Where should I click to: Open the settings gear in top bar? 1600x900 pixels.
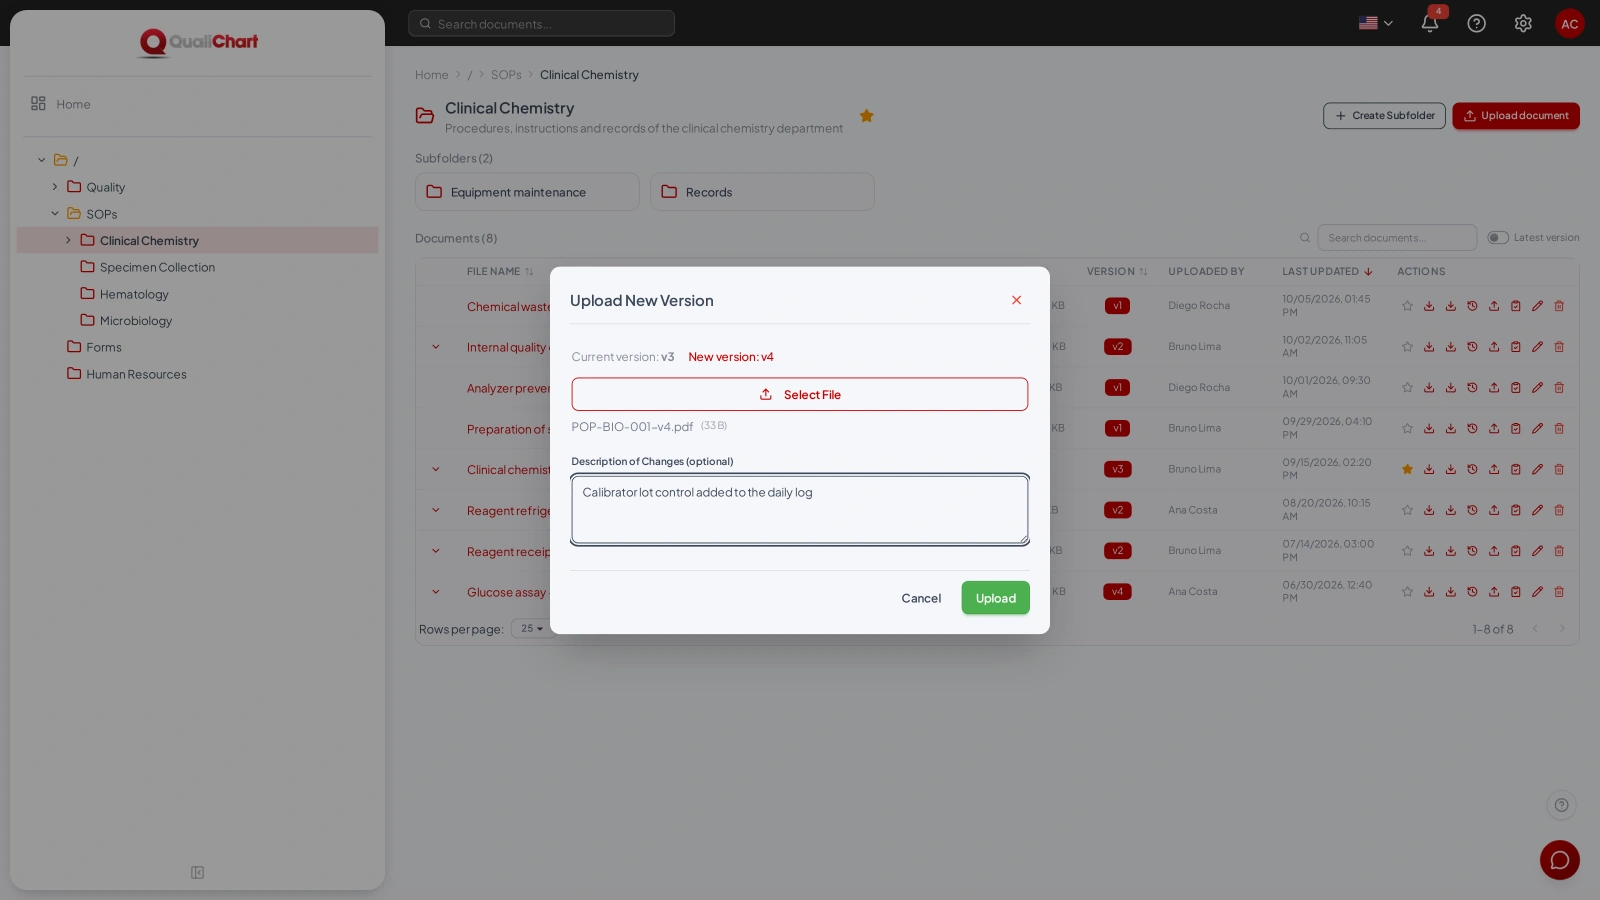point(1523,23)
